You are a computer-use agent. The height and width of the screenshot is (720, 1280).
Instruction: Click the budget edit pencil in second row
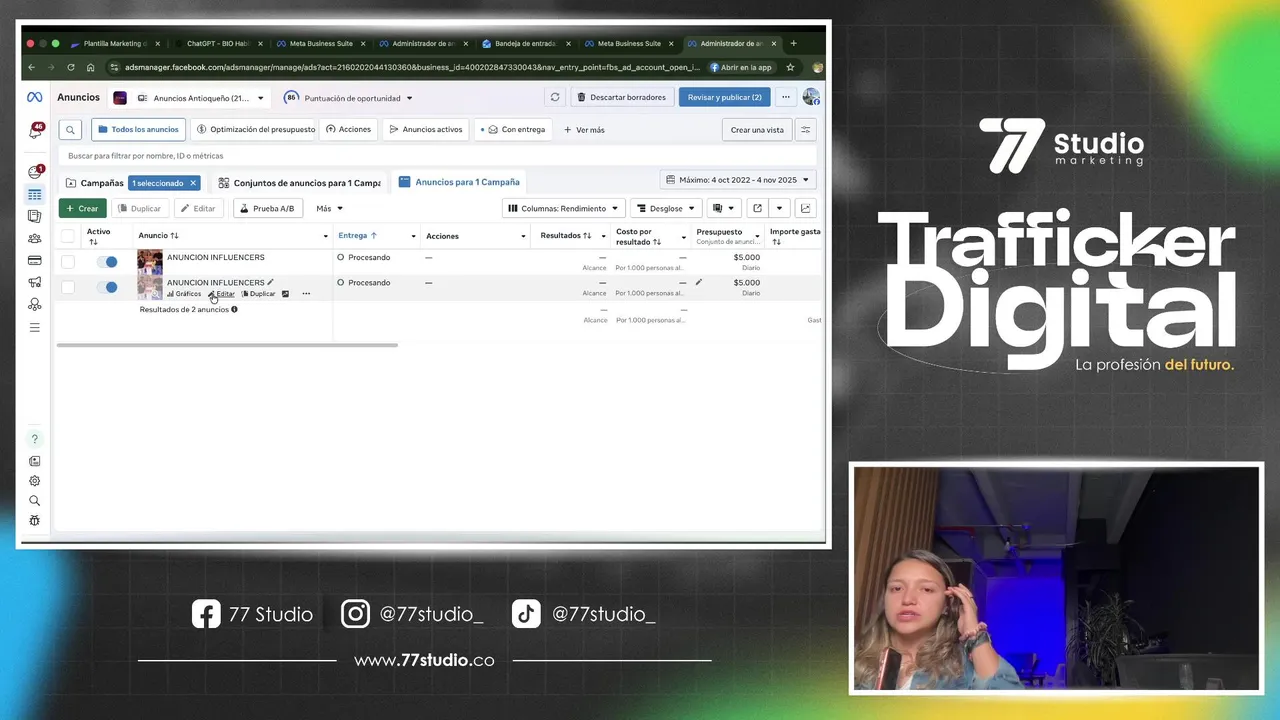click(699, 282)
